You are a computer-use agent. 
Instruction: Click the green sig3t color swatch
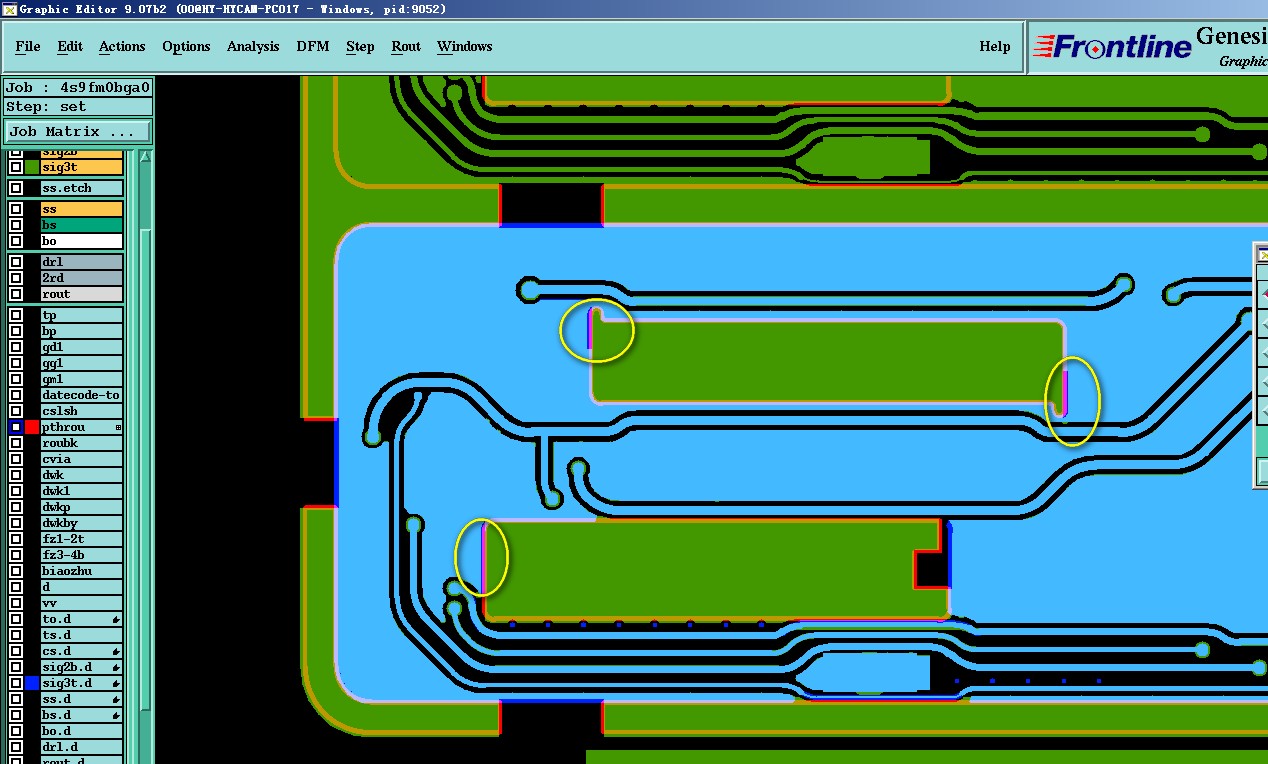click(x=32, y=167)
